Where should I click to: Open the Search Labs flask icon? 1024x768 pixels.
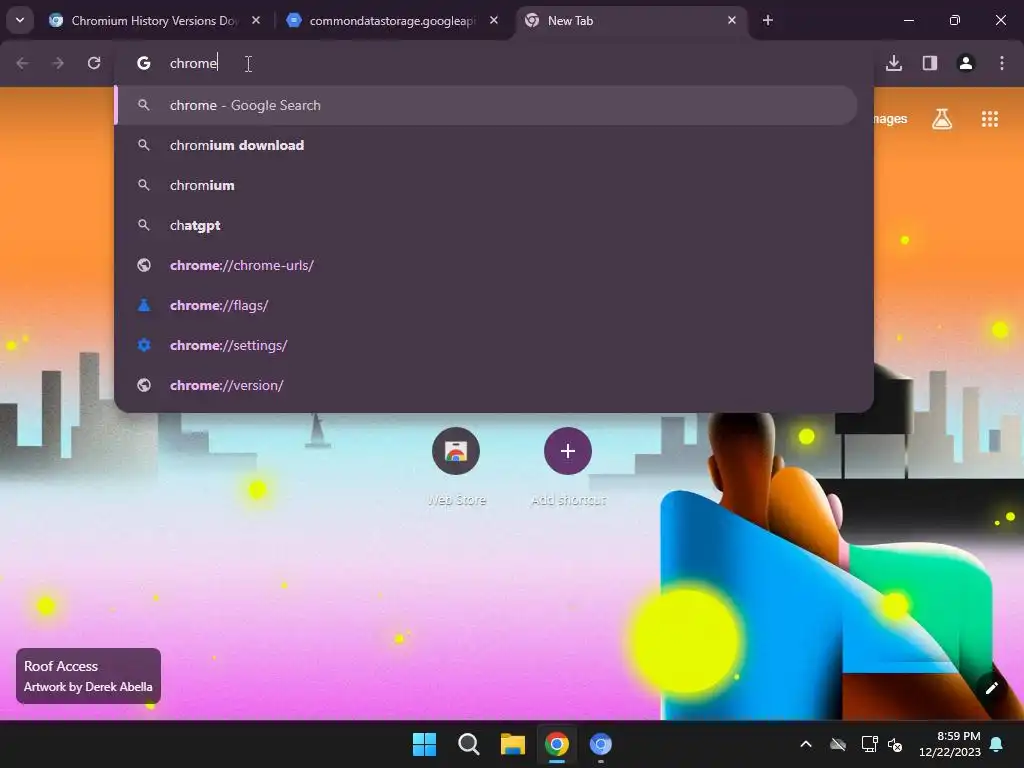[942, 119]
